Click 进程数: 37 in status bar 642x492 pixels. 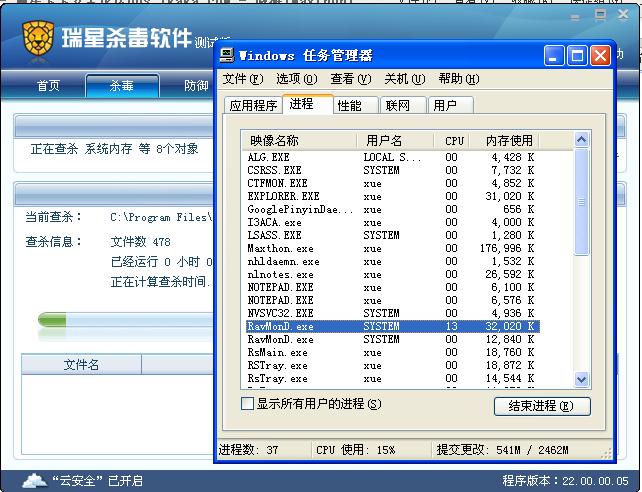coord(249,450)
